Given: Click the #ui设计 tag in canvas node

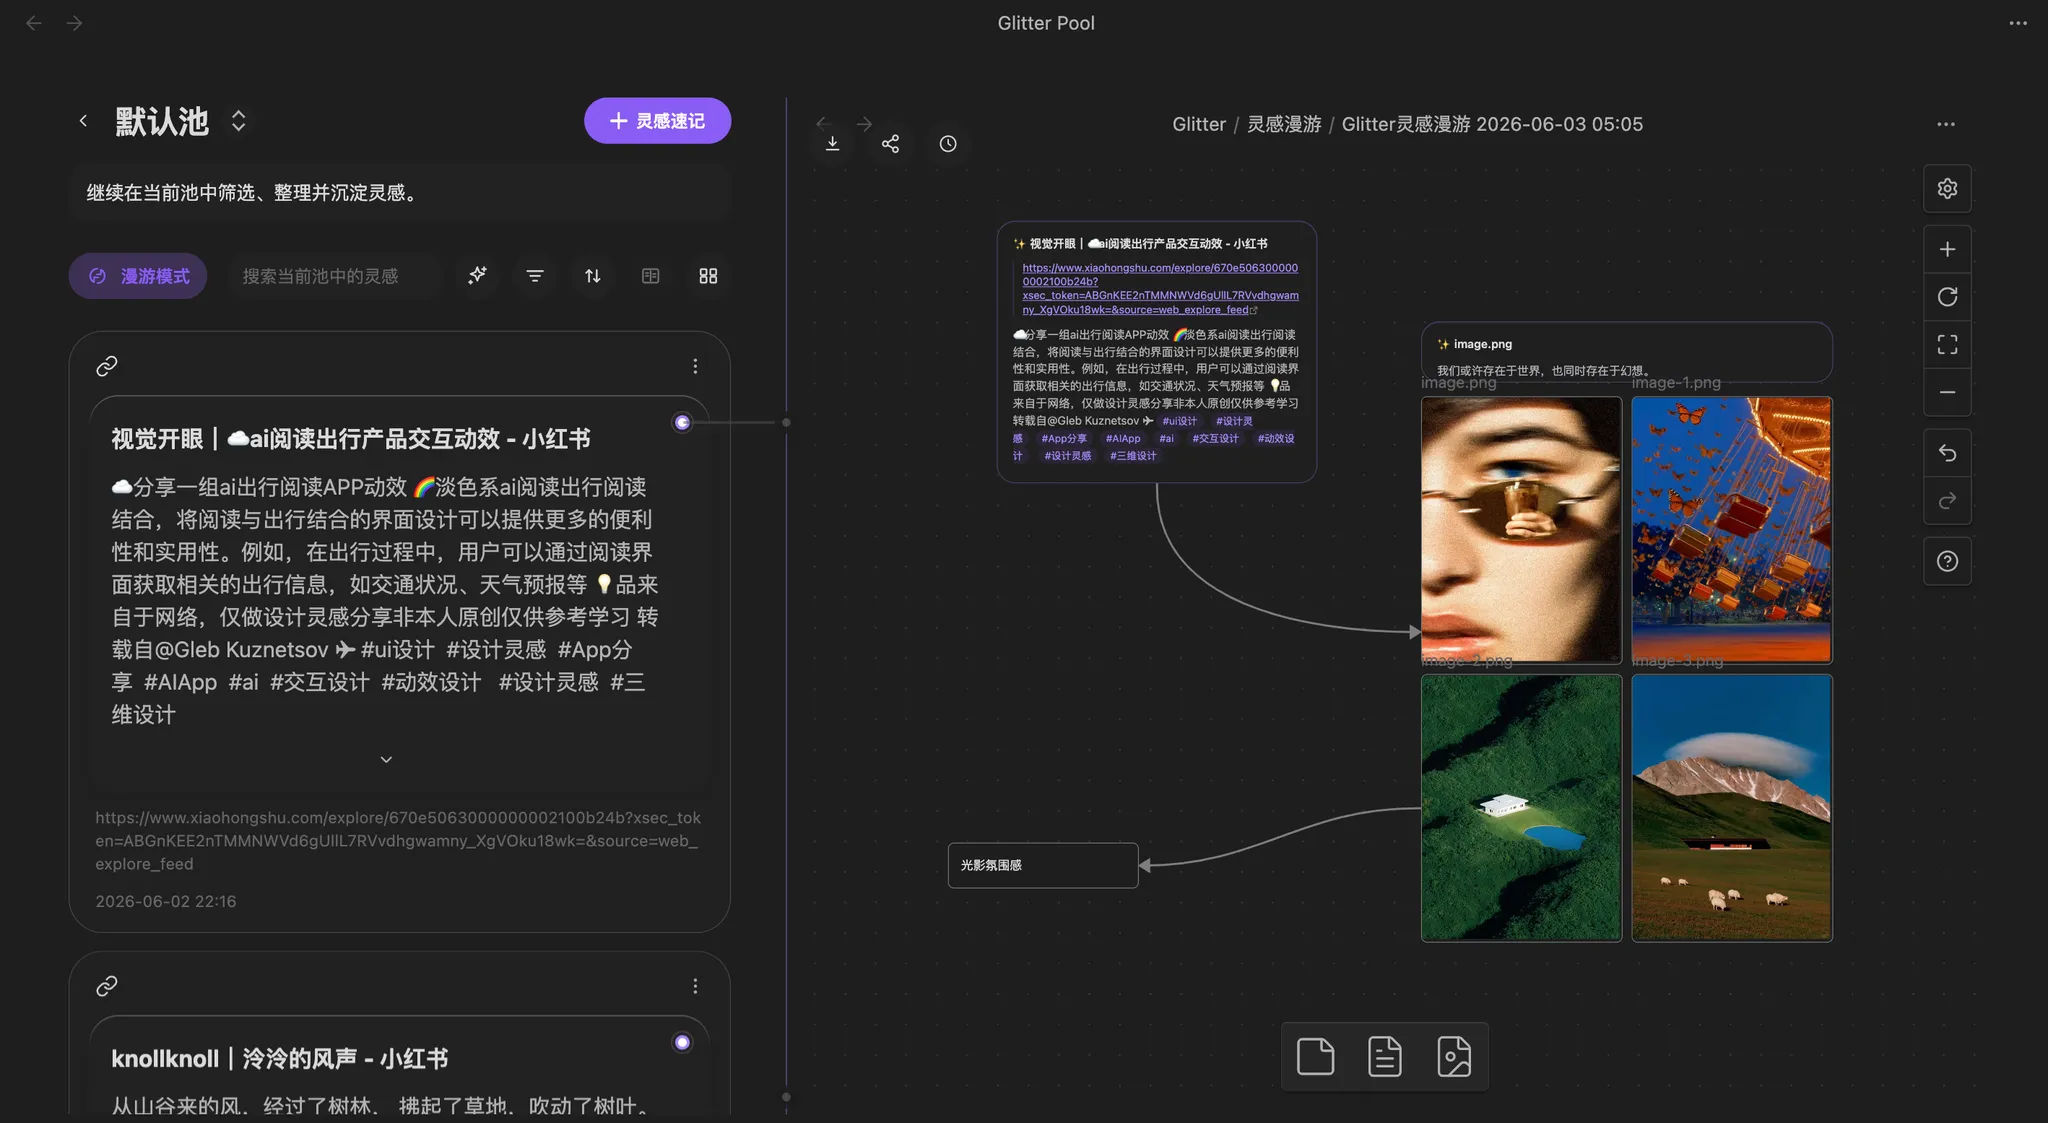Looking at the screenshot, I should pos(1179,421).
